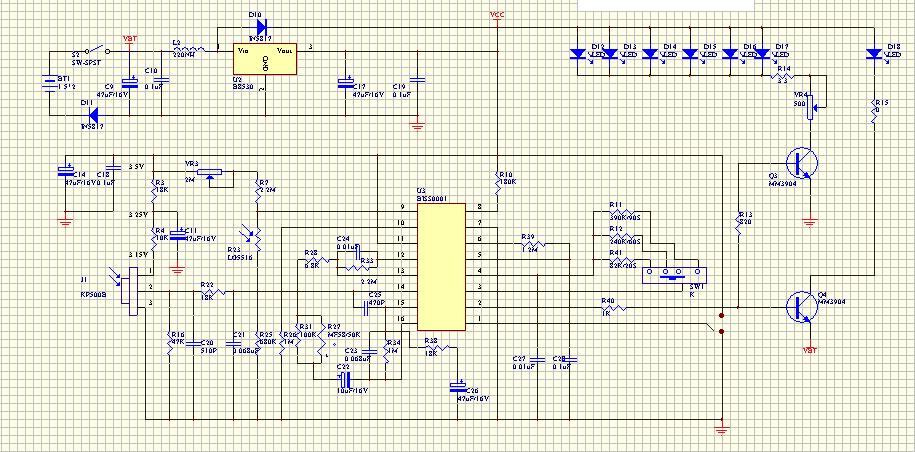
Task: Select the D18 LED symbol
Action: pos(874,54)
